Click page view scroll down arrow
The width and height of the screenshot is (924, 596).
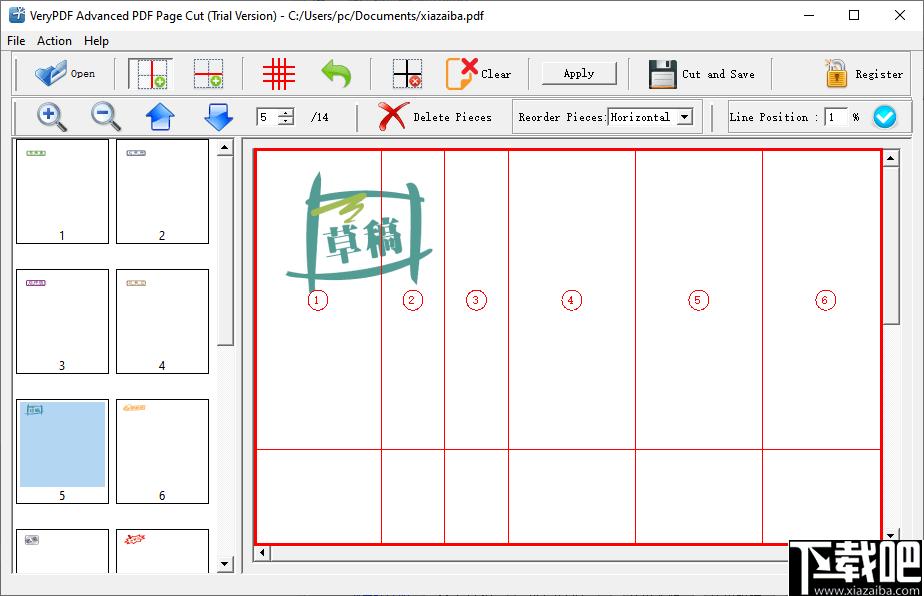click(890, 535)
